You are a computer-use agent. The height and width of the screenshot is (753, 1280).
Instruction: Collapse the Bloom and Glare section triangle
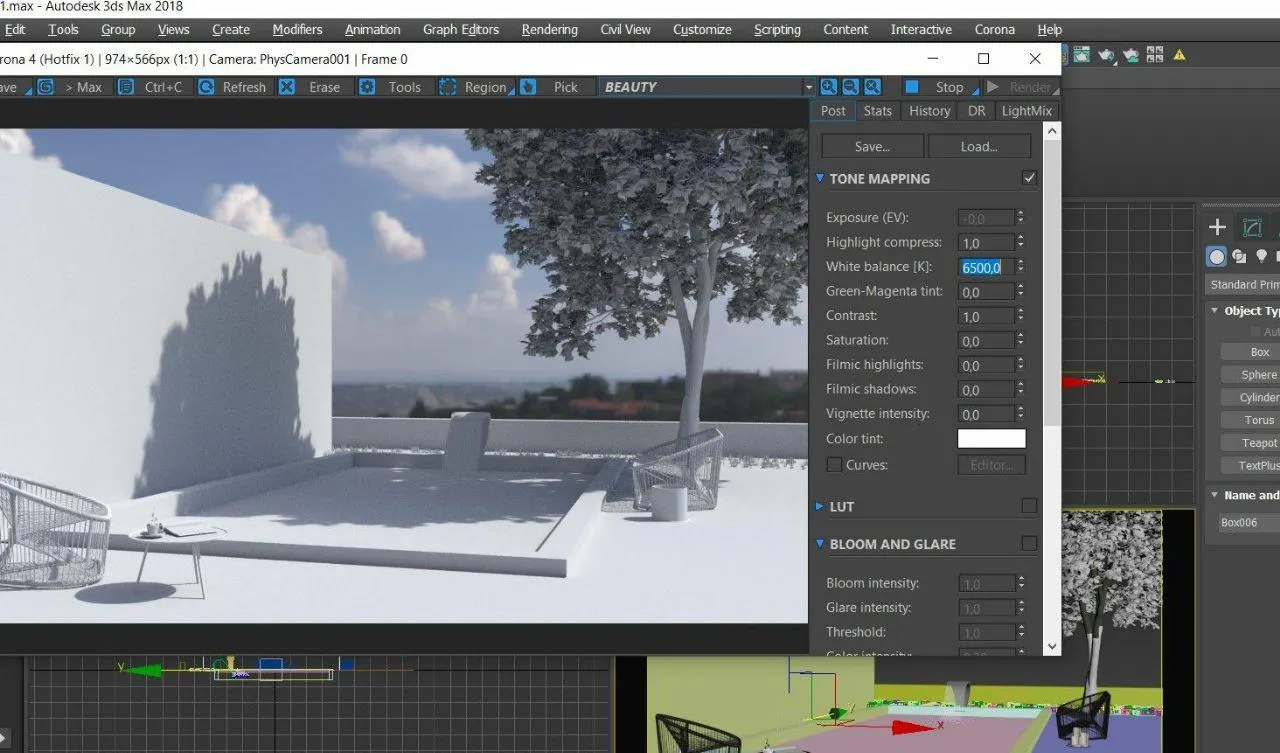[x=820, y=544]
